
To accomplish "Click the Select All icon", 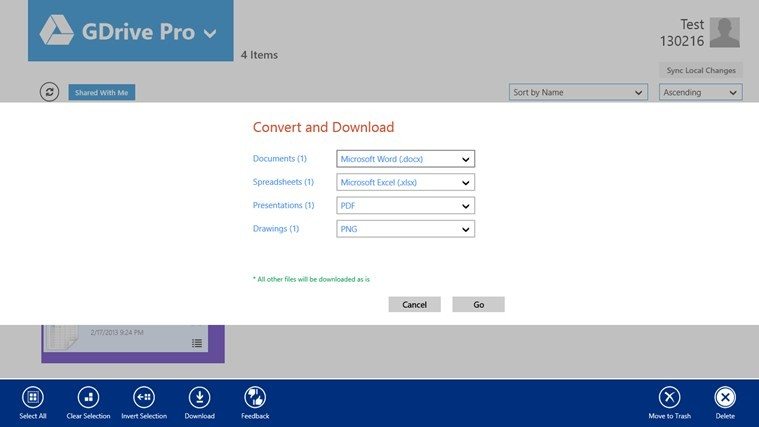I will 33,397.
